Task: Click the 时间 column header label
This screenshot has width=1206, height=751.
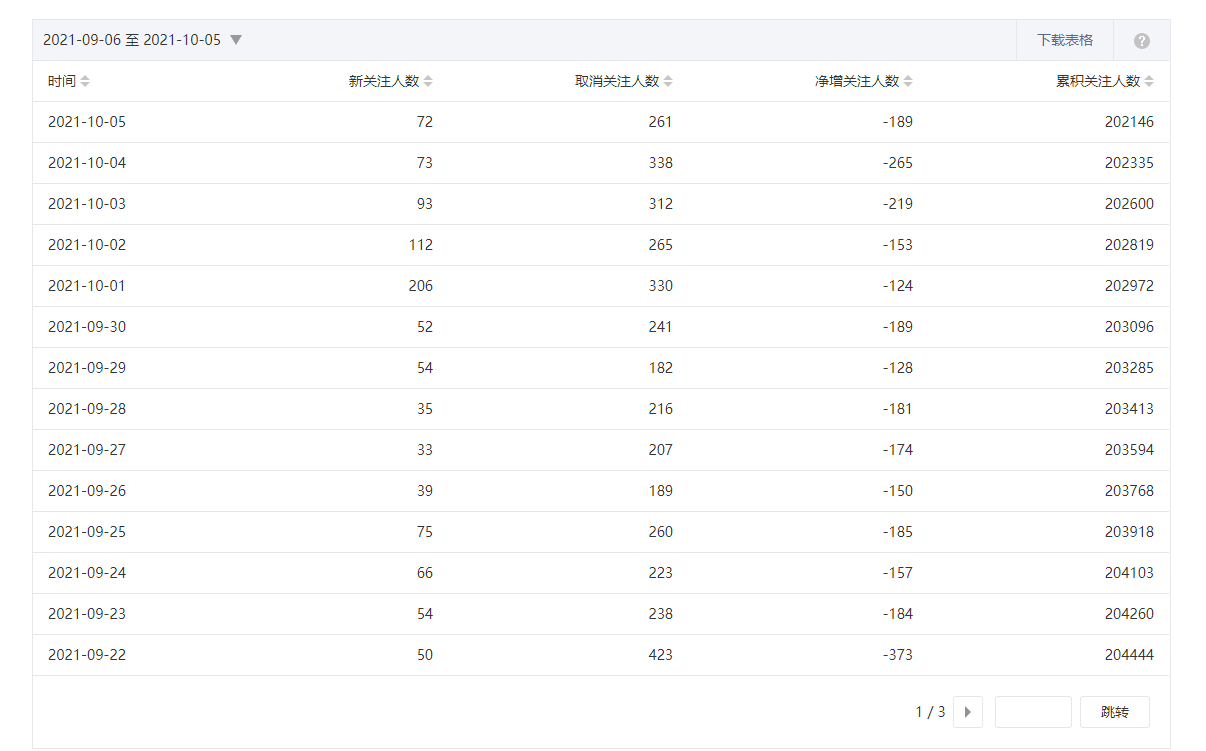Action: click(61, 82)
